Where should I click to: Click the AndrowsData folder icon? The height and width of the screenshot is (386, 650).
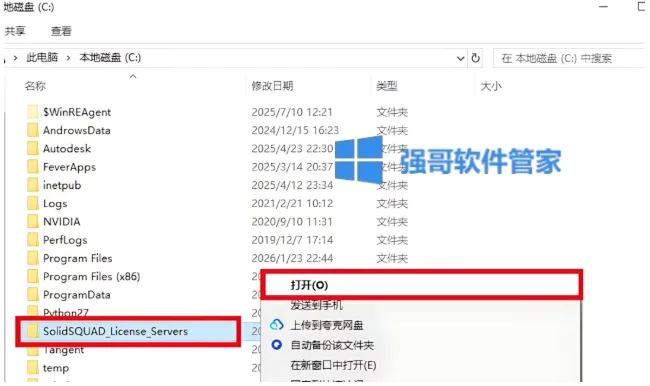coord(33,130)
